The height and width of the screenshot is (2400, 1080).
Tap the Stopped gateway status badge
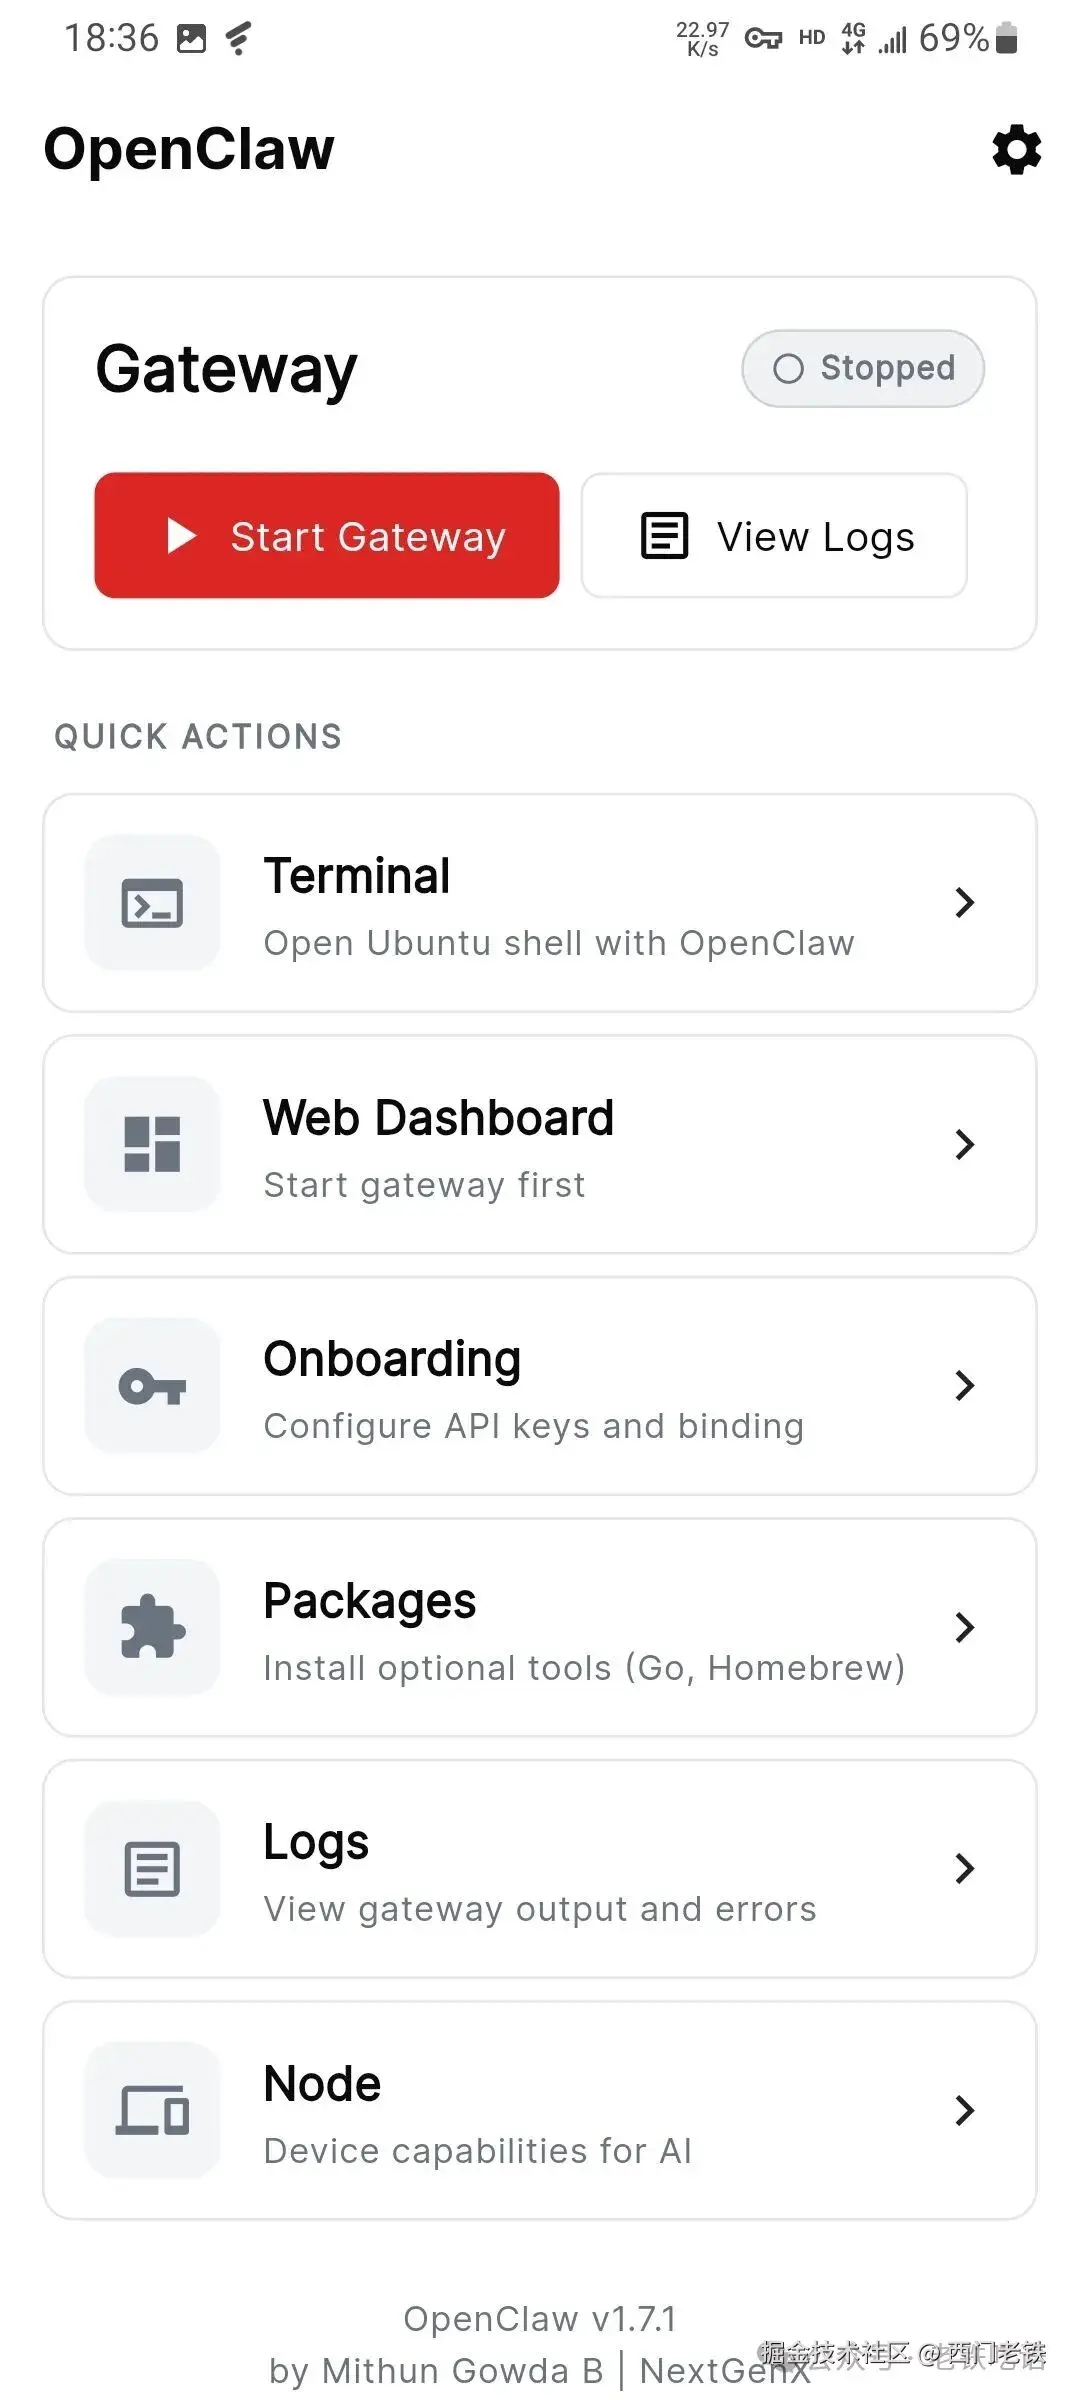(863, 369)
